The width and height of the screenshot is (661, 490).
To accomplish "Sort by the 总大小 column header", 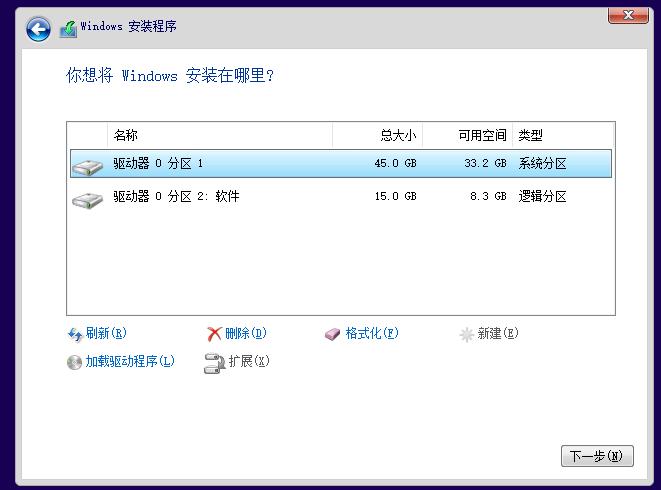I will pos(378,135).
